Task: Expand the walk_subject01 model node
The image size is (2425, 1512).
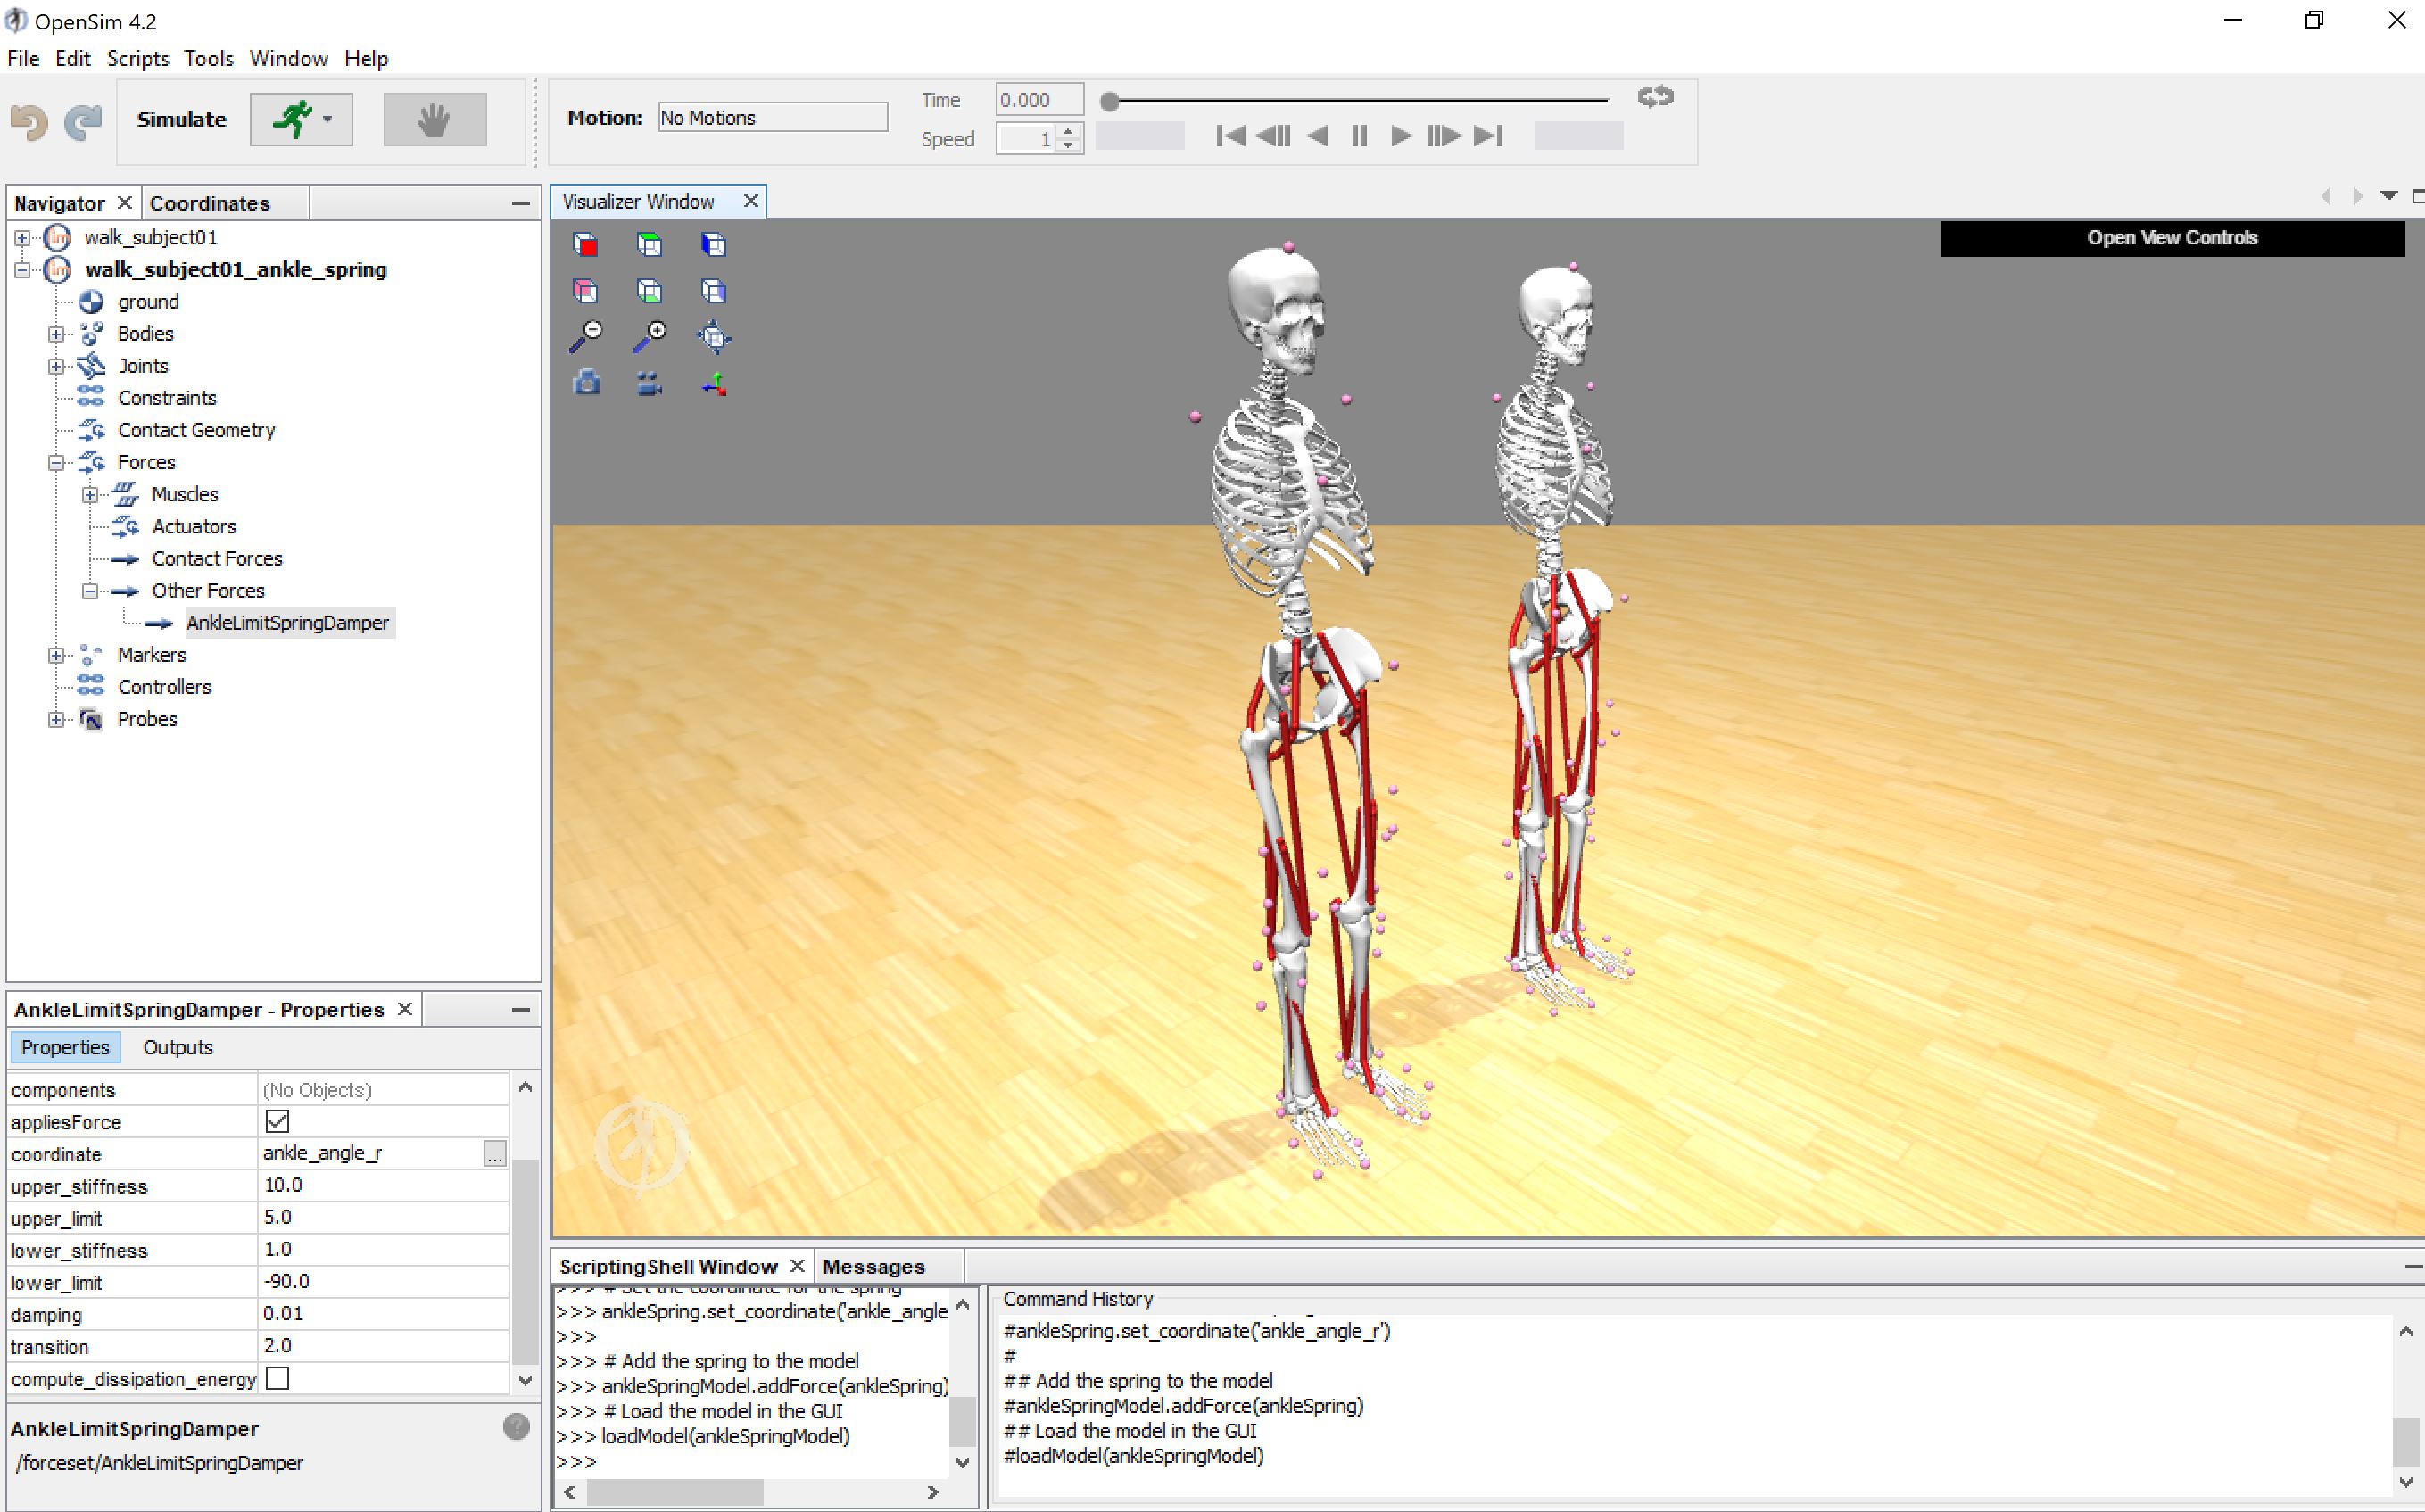Action: point(22,237)
